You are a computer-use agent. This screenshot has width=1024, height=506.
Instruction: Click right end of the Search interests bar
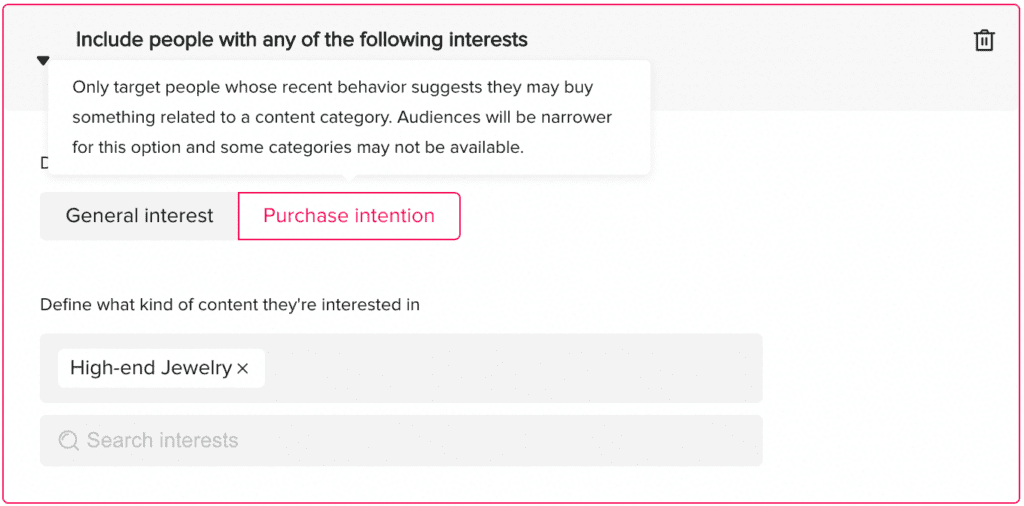point(731,441)
